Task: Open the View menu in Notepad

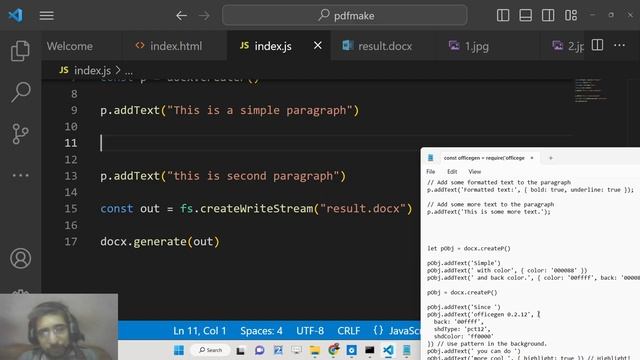Action: coord(475,172)
